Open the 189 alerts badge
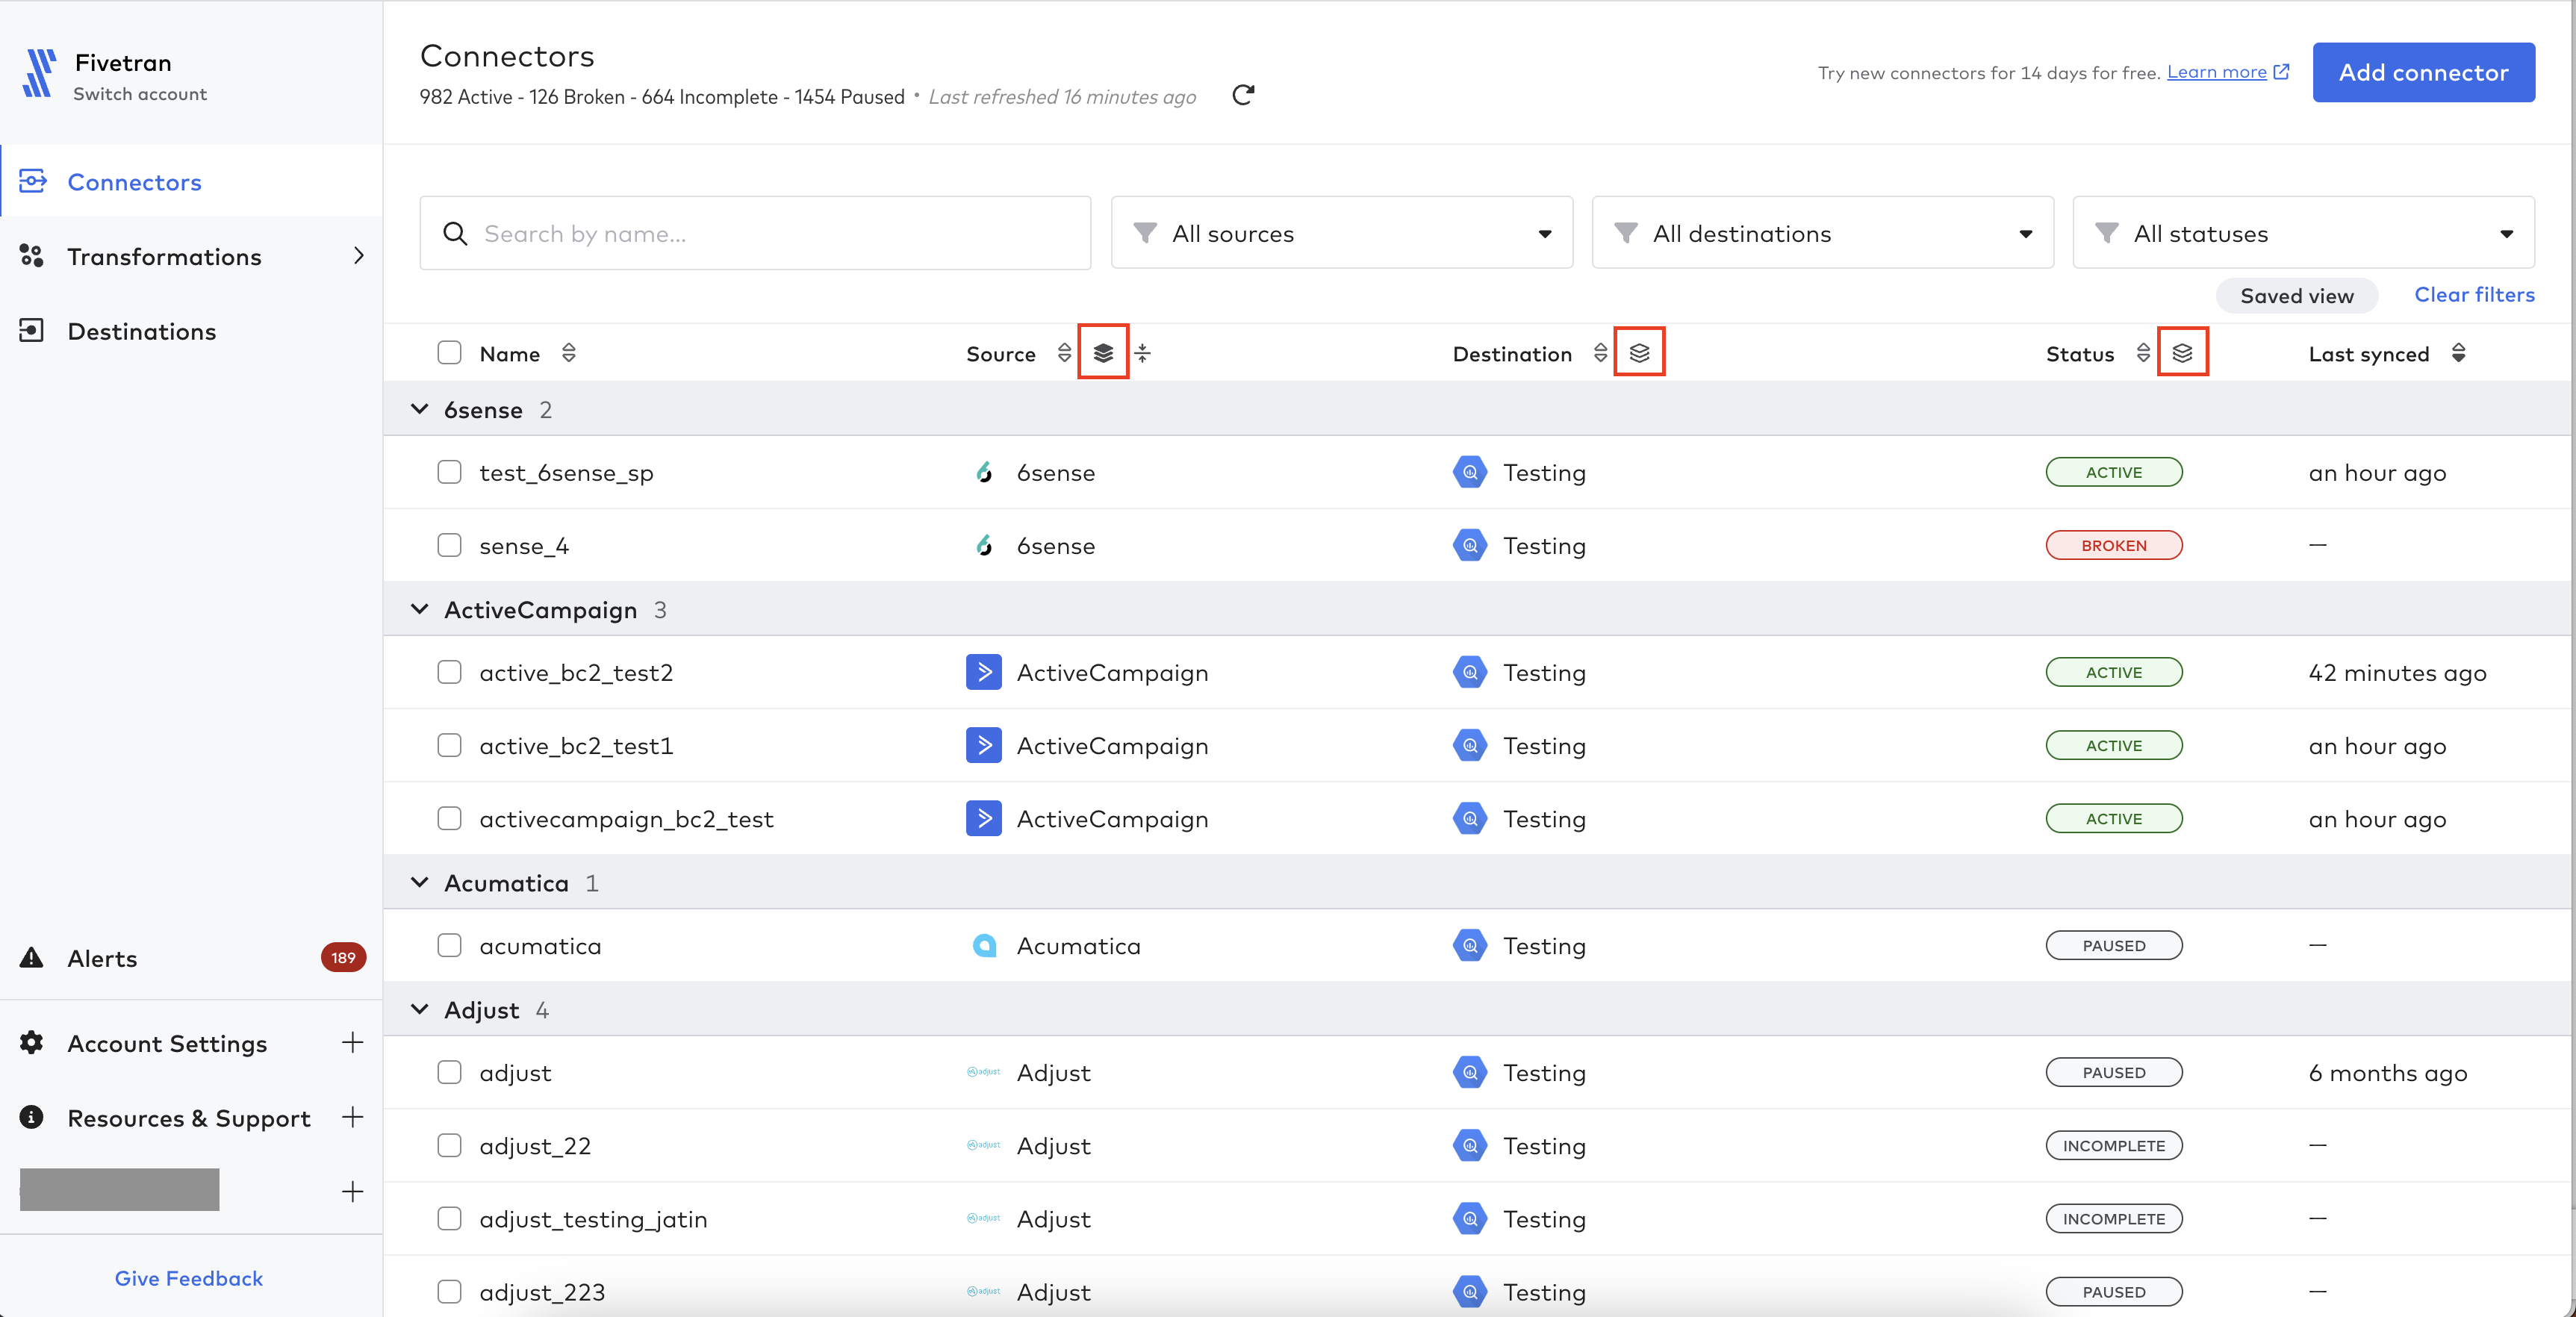The image size is (2576, 1317). click(x=343, y=958)
